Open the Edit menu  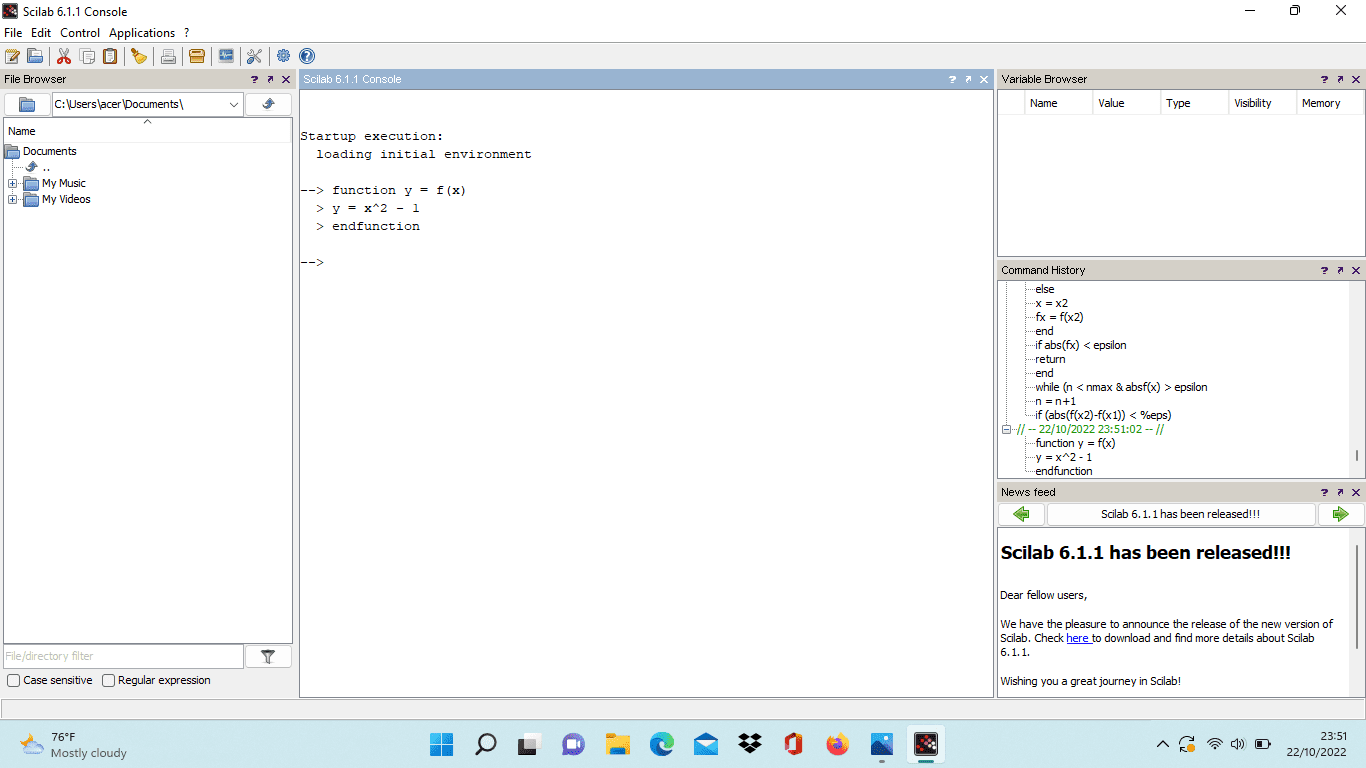(41, 33)
